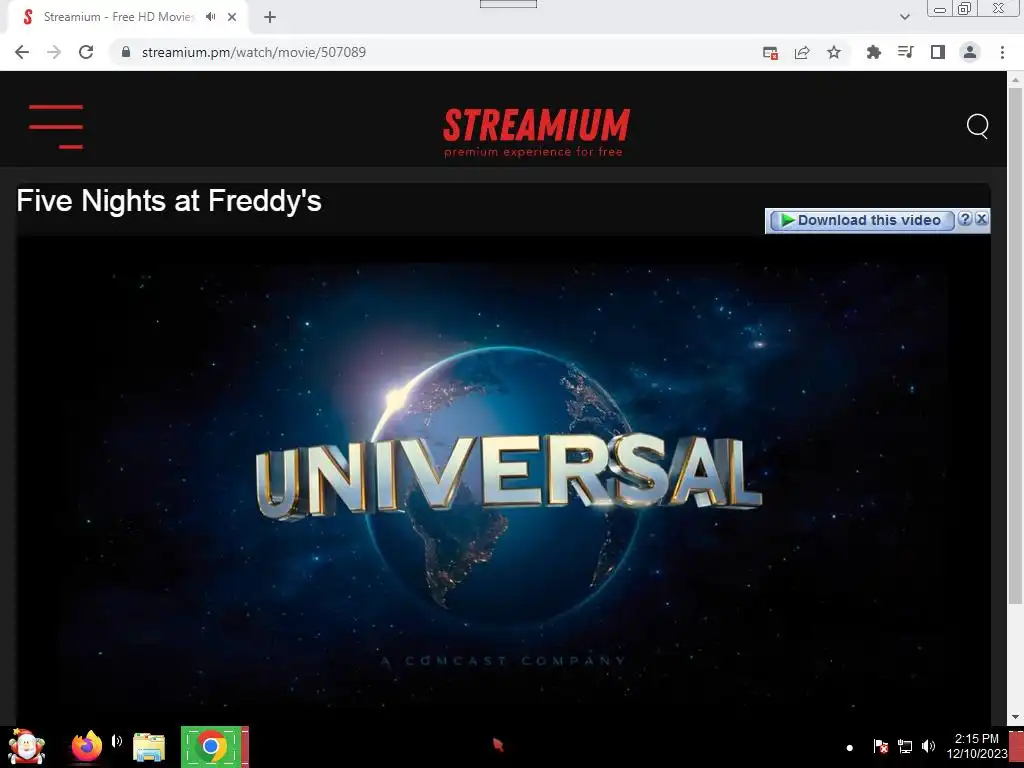The image size is (1024, 768).
Task: Open the Extensions puzzle icon
Action: 873,52
